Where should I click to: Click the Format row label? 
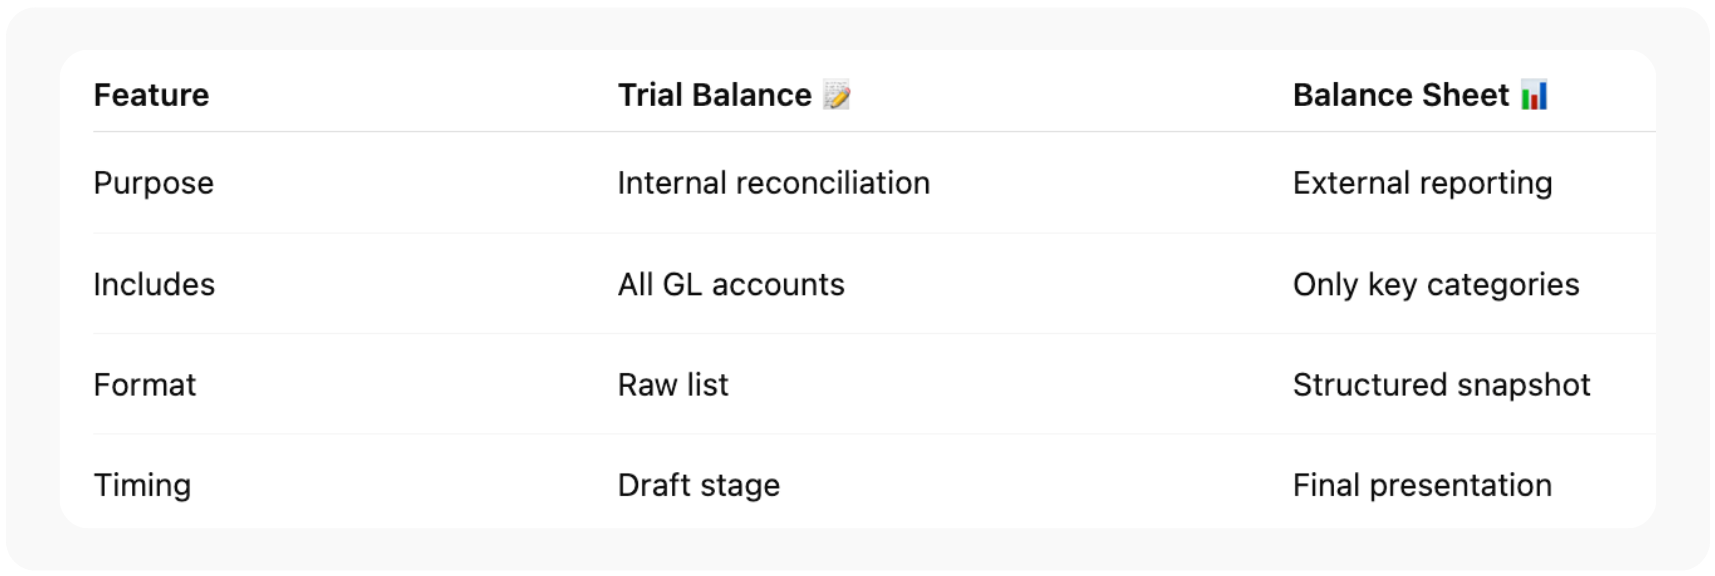(145, 385)
